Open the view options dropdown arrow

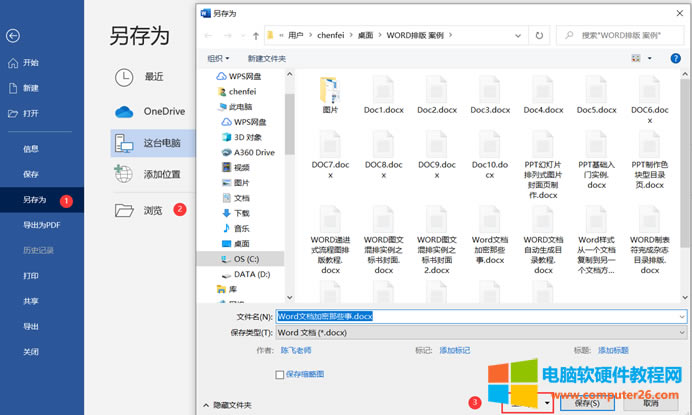651,58
